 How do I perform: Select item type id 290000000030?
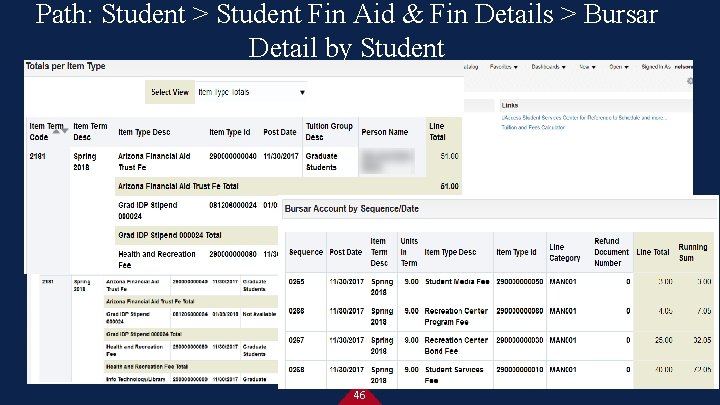click(520, 340)
